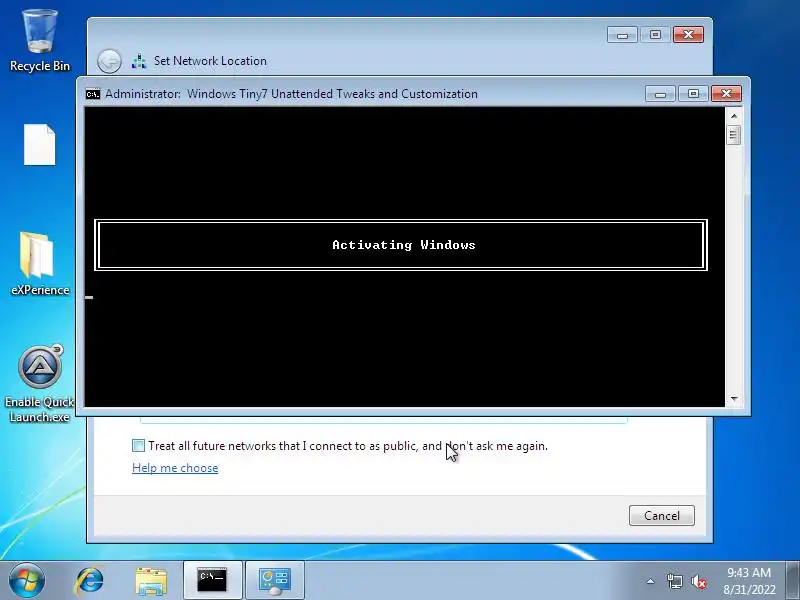Cancel the Set Network Location dialog

(x=662, y=515)
